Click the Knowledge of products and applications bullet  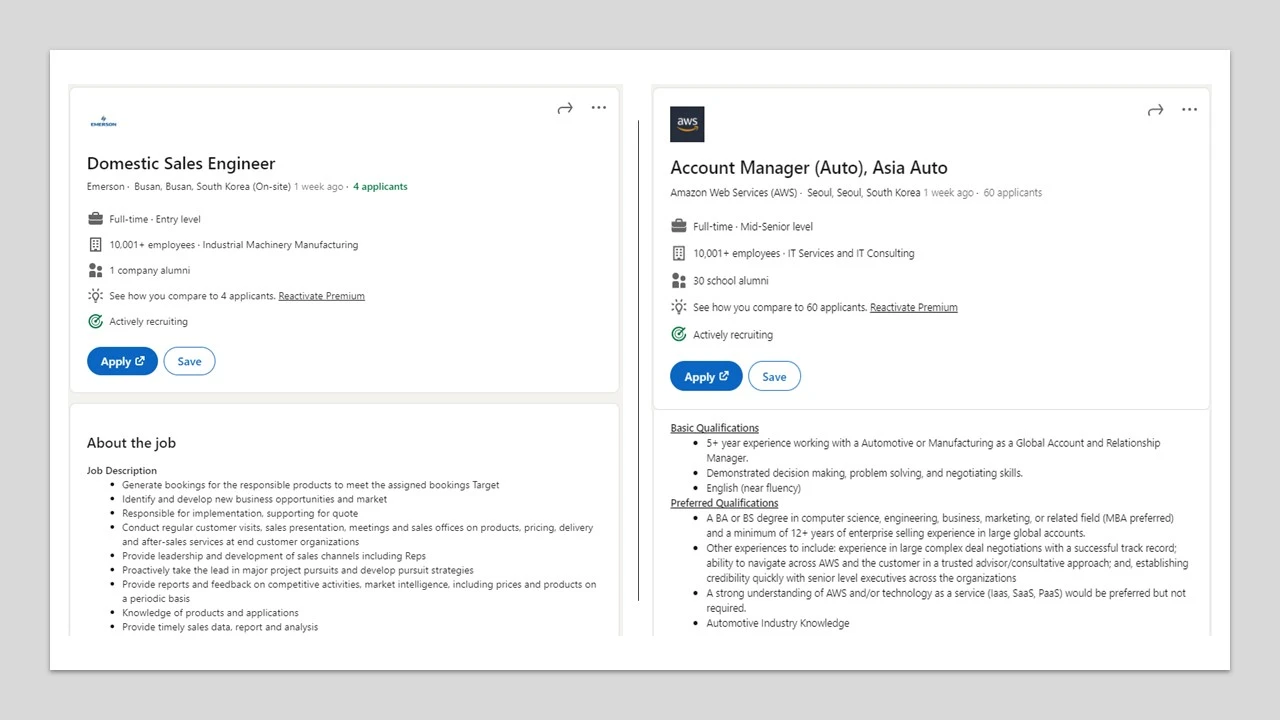click(210, 613)
